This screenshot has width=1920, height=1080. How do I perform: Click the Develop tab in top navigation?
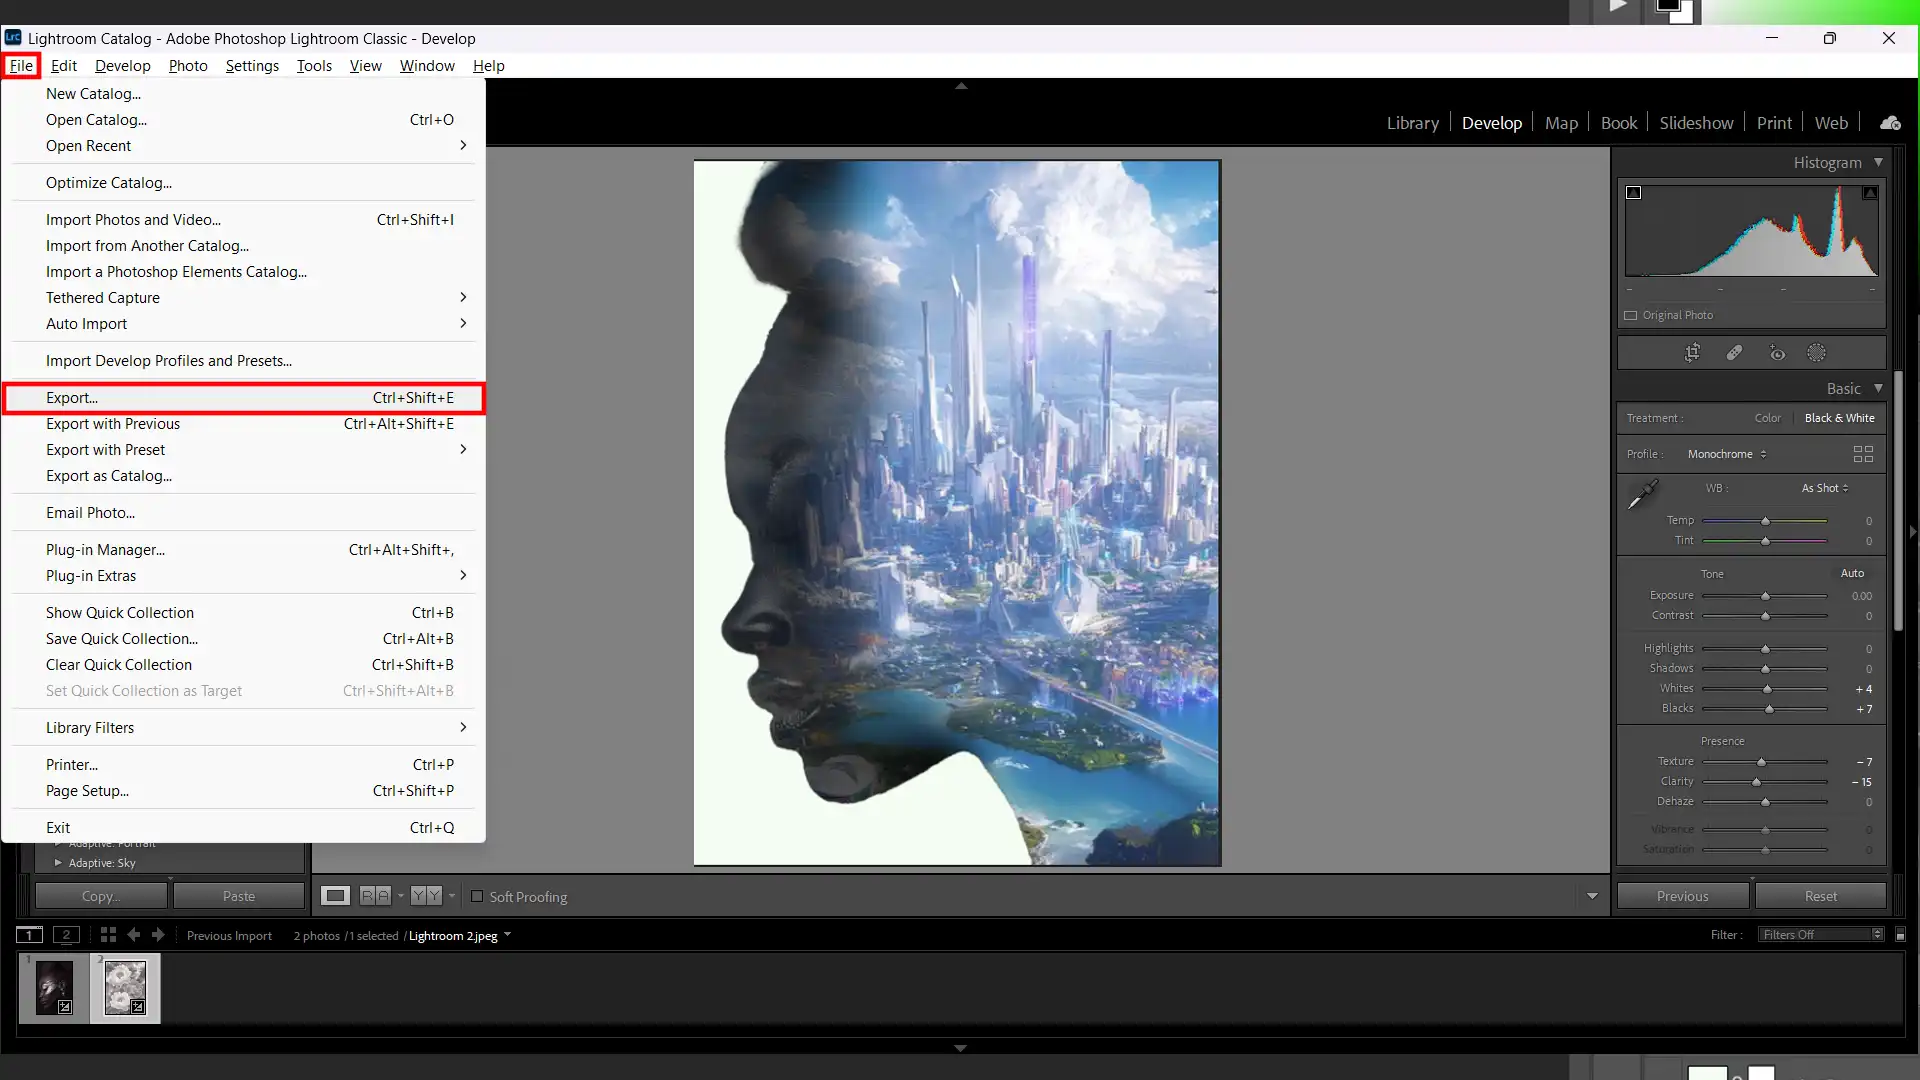tap(1491, 121)
